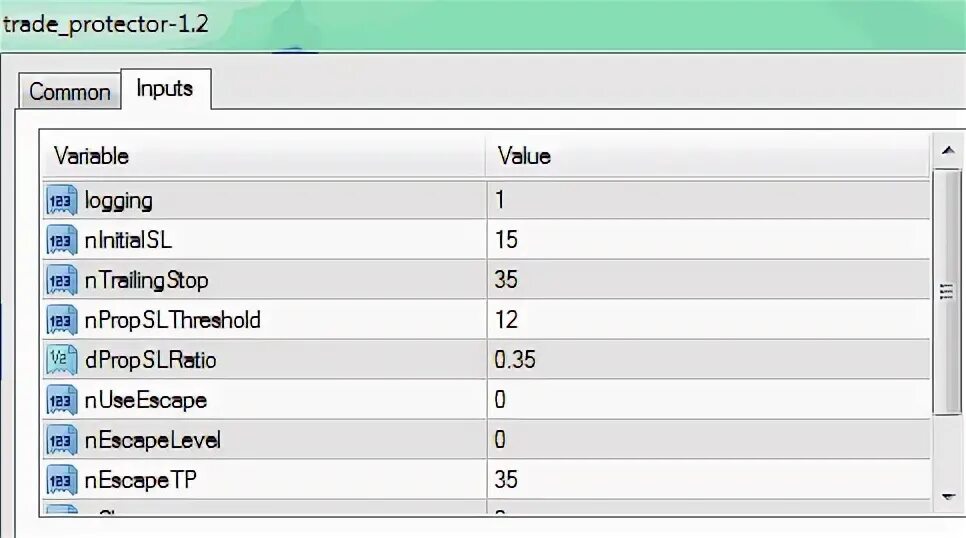Image resolution: width=966 pixels, height=538 pixels.
Task: Select the Inputs tab
Action: pos(165,89)
